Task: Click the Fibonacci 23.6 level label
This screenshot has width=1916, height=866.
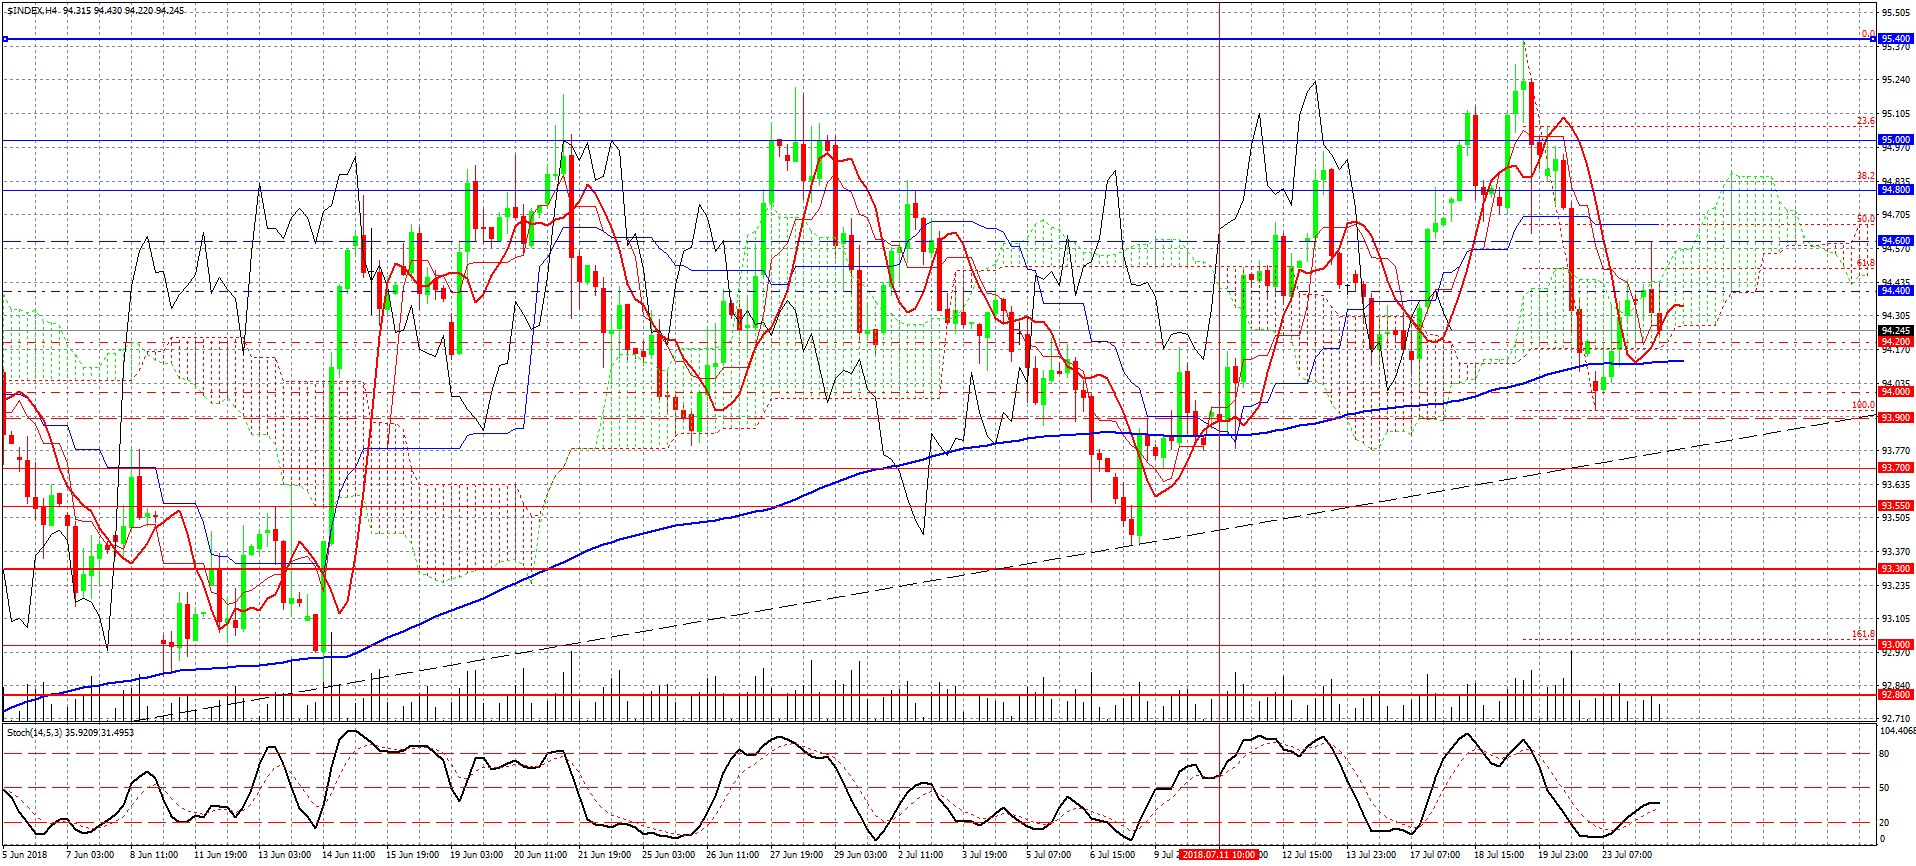Action: point(1866,121)
